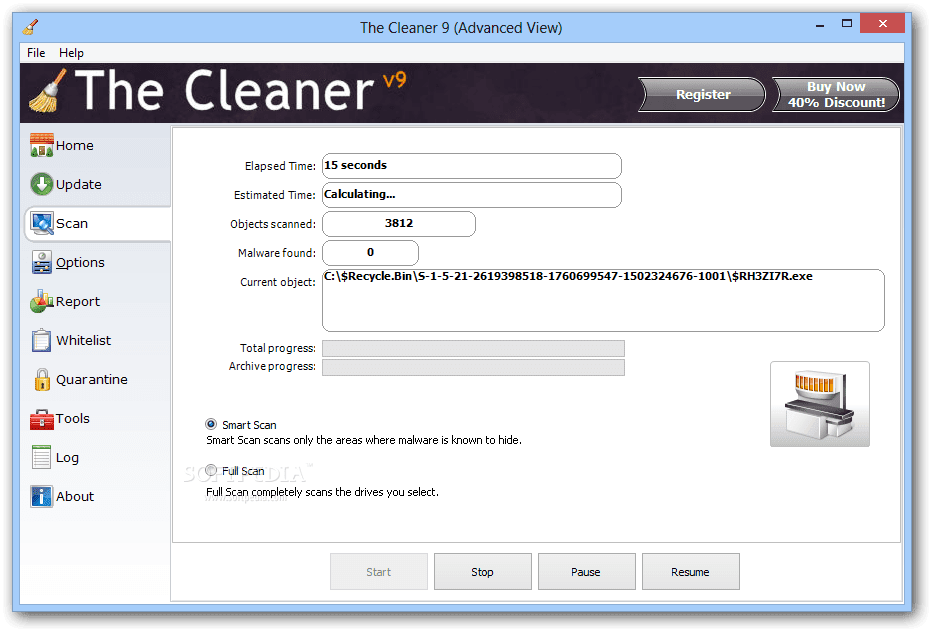Open the Options section label
The image size is (932, 632).
click(80, 263)
